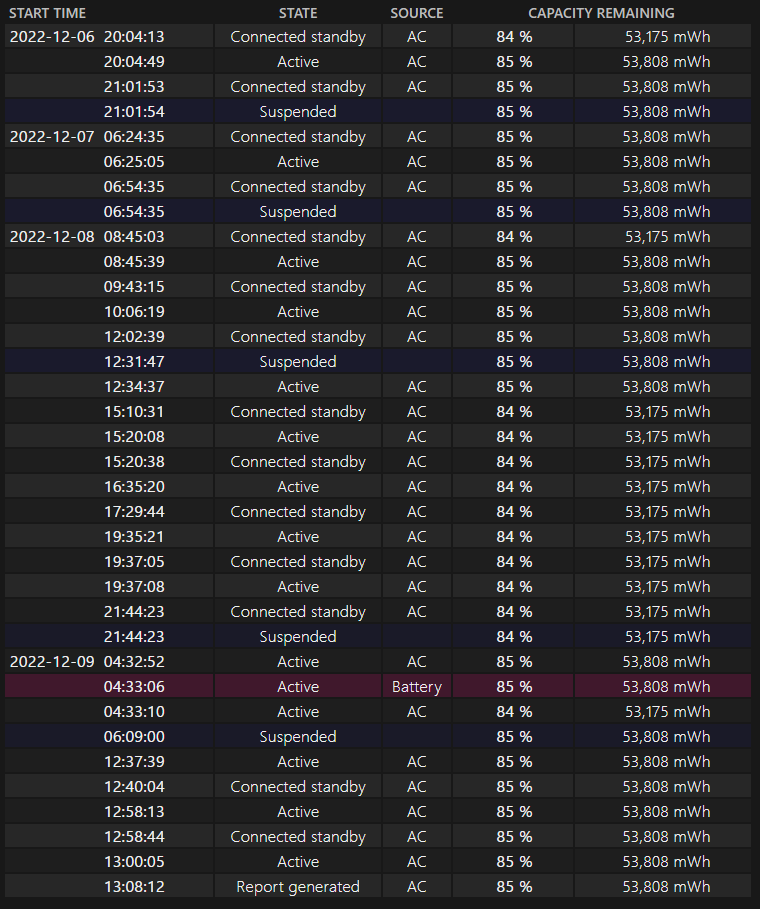Screen dimensions: 760x909
Task: Click 53,808 mWh in the 20:04:49 row
Action: click(x=666, y=61)
